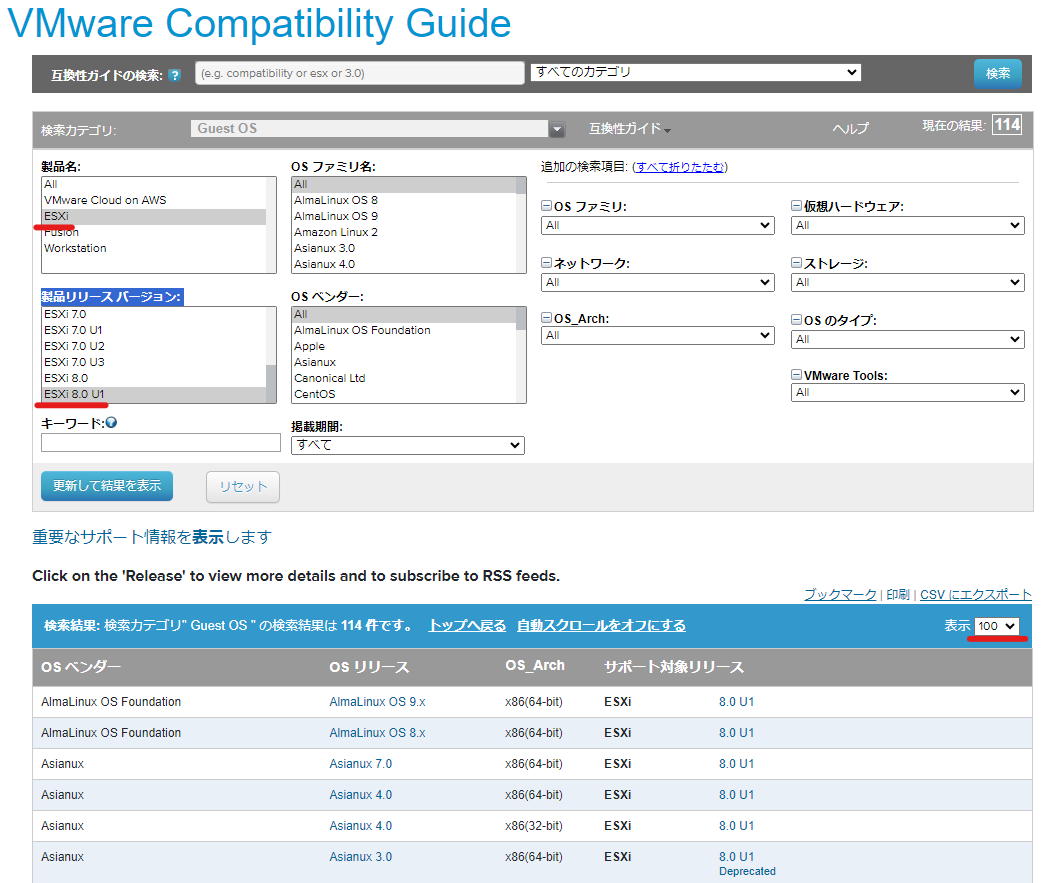Viewport: 1054px width, 883px height.
Task: Click the help icon beside 互換性ガイドの検索
Action: pyautogui.click(x=177, y=73)
